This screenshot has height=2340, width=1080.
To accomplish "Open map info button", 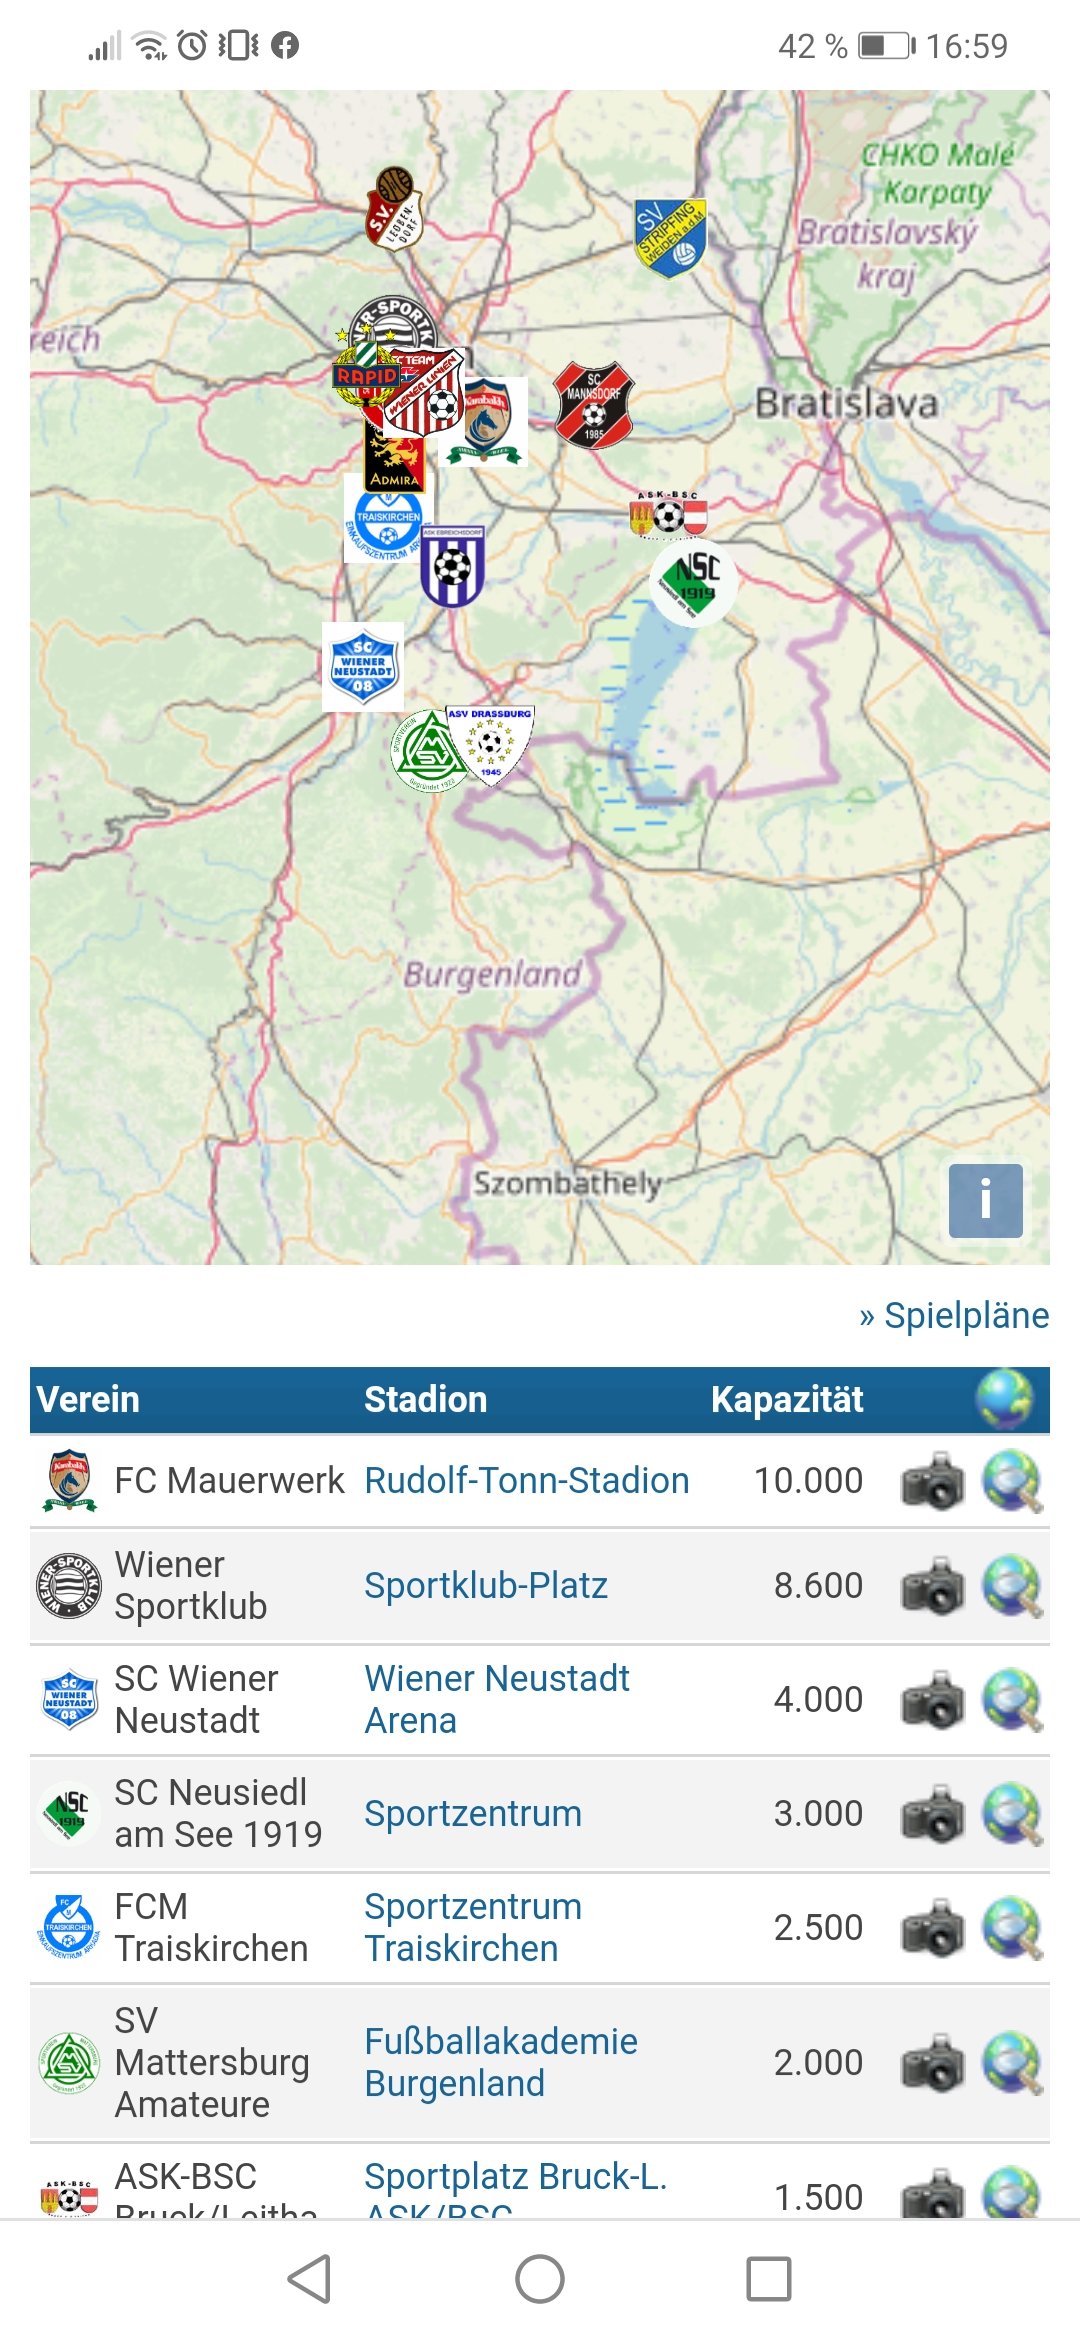I will tap(985, 1200).
